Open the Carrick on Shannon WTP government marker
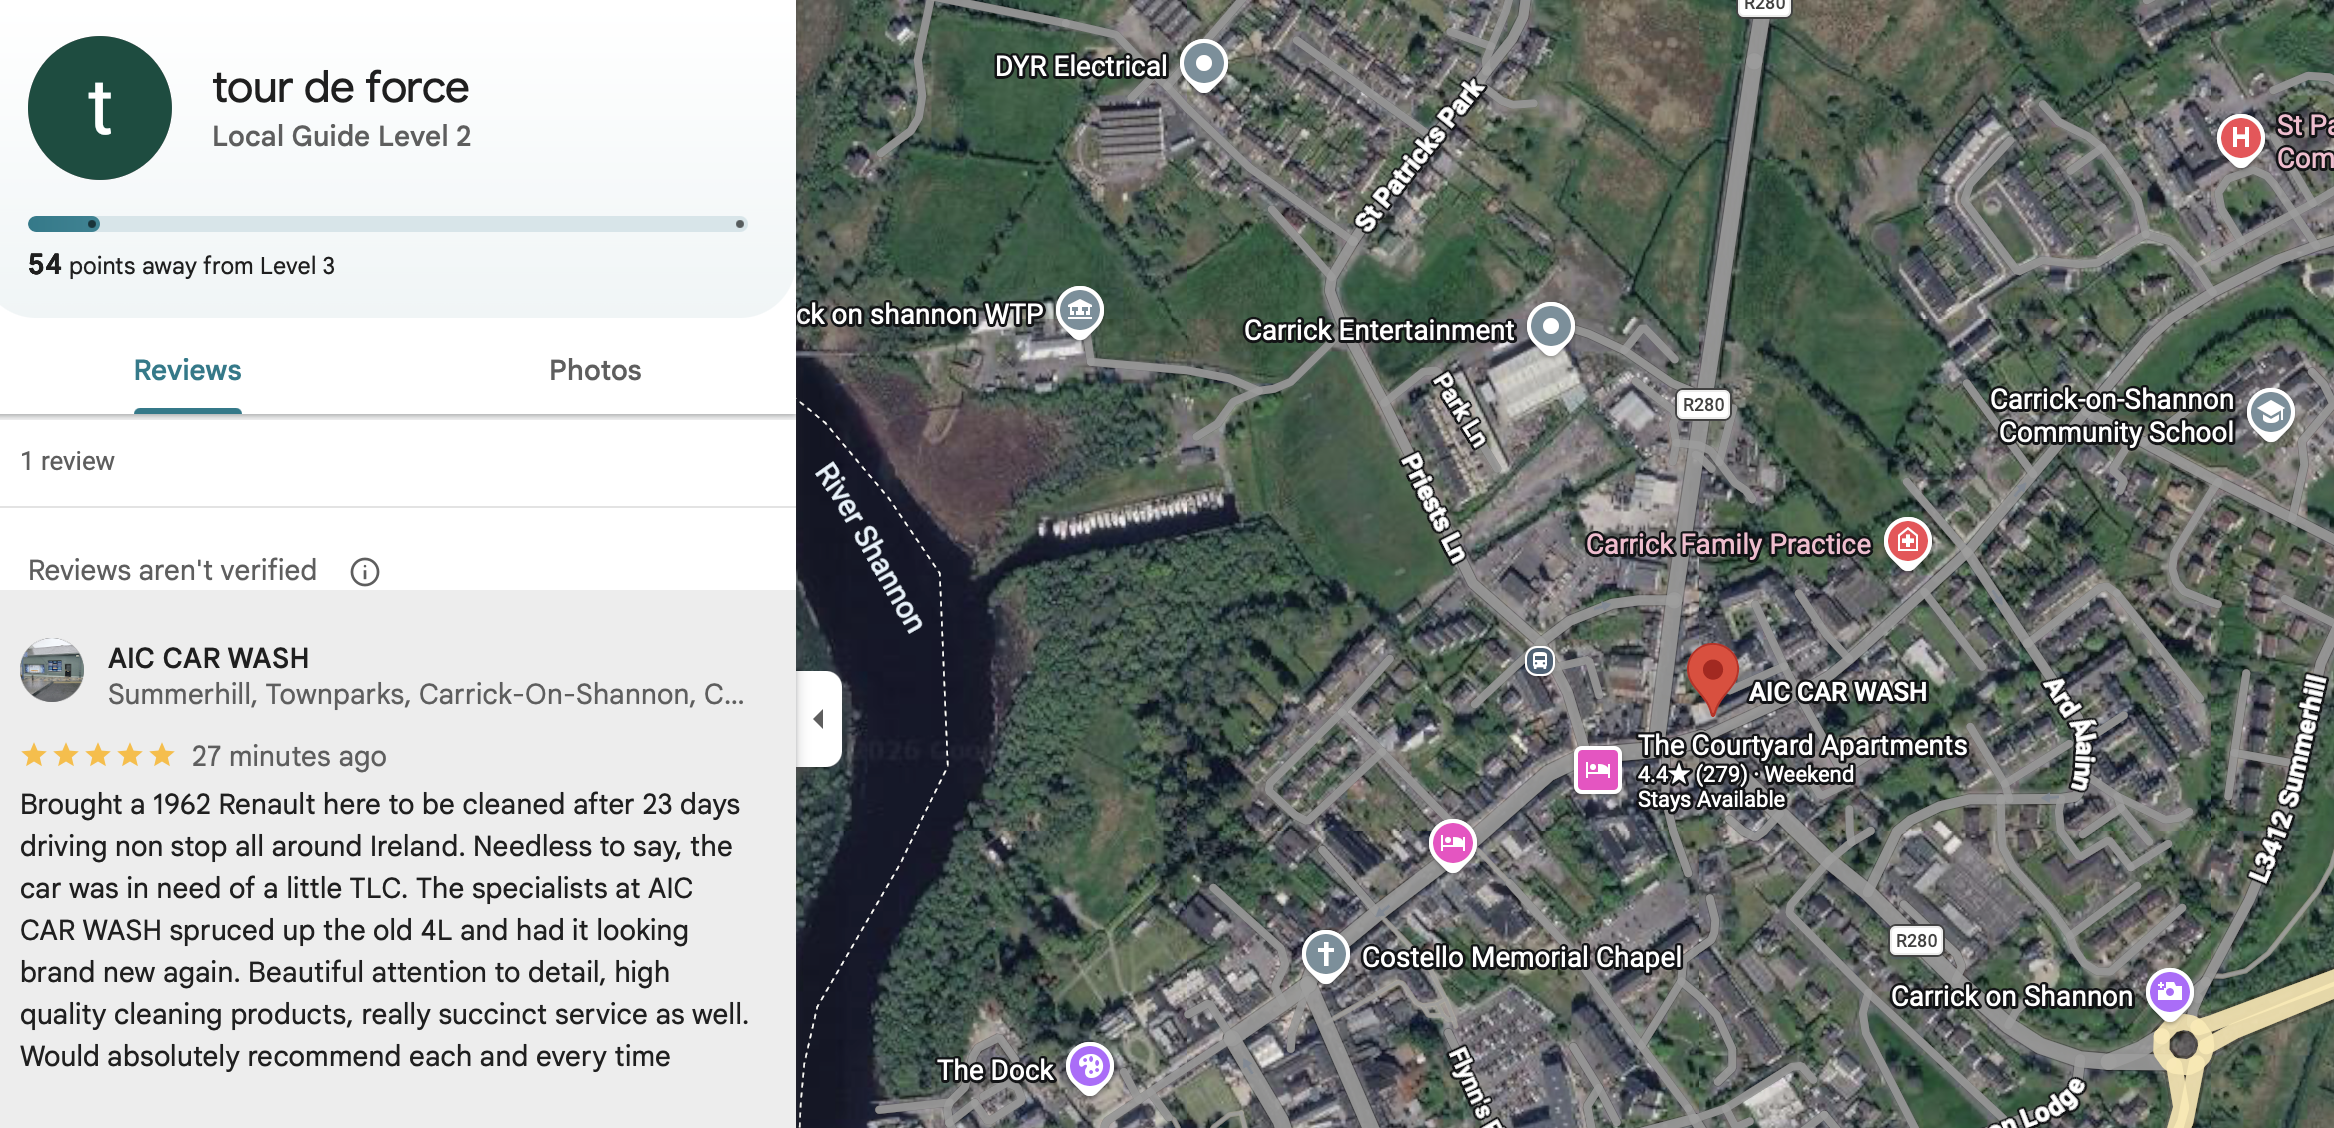 (x=1080, y=311)
